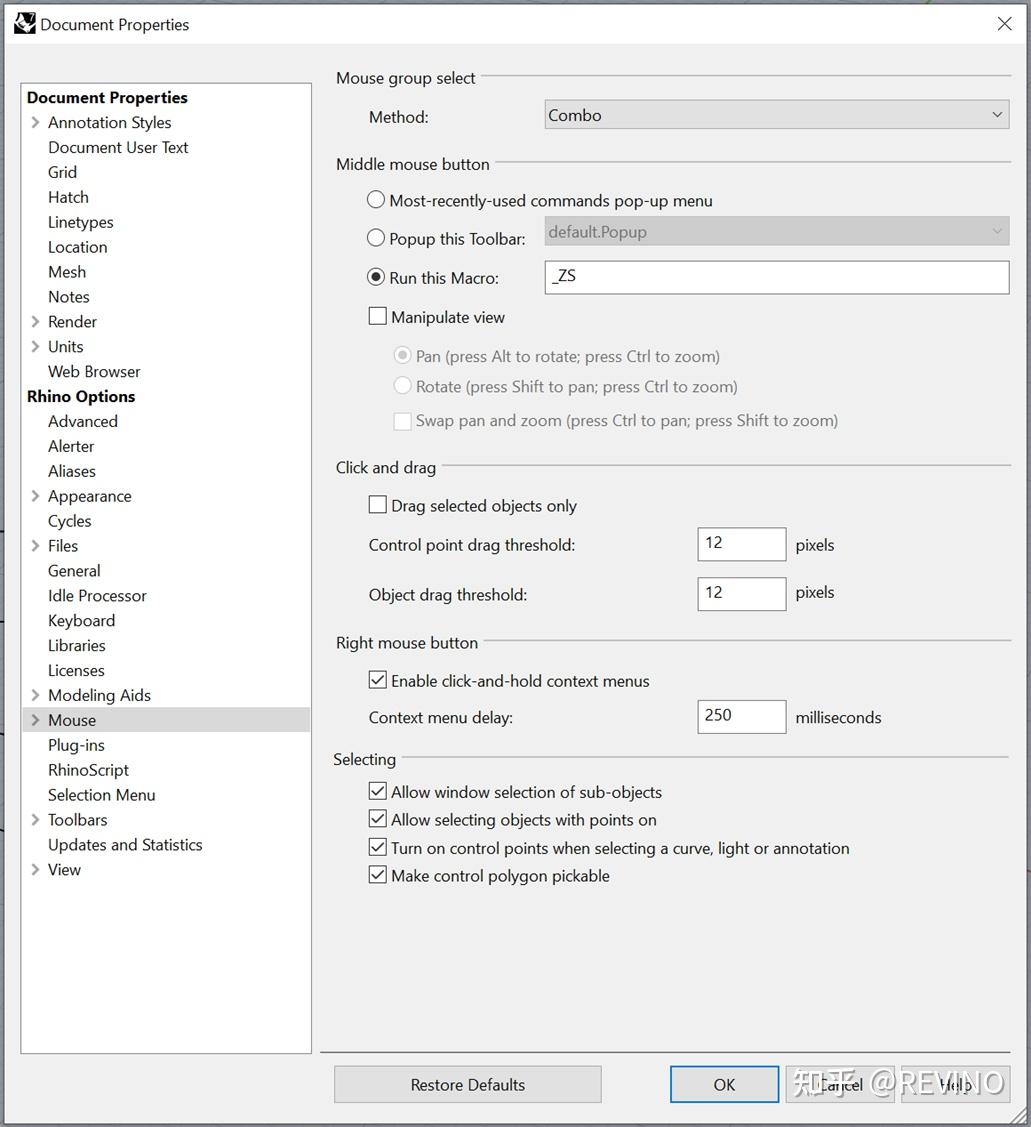Image resolution: width=1031 pixels, height=1127 pixels.
Task: Expand the Files tree node
Action: pos(35,546)
